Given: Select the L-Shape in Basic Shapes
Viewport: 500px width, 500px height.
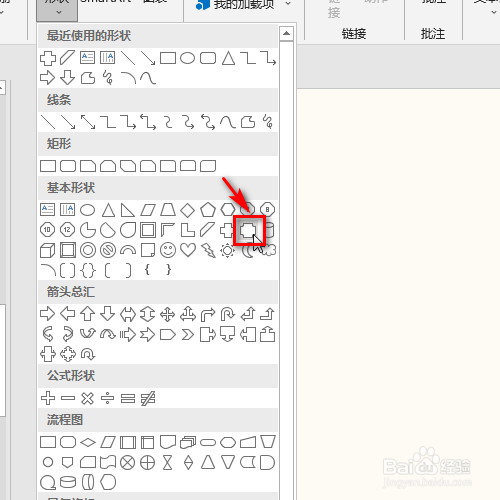Looking at the screenshot, I should 188,230.
